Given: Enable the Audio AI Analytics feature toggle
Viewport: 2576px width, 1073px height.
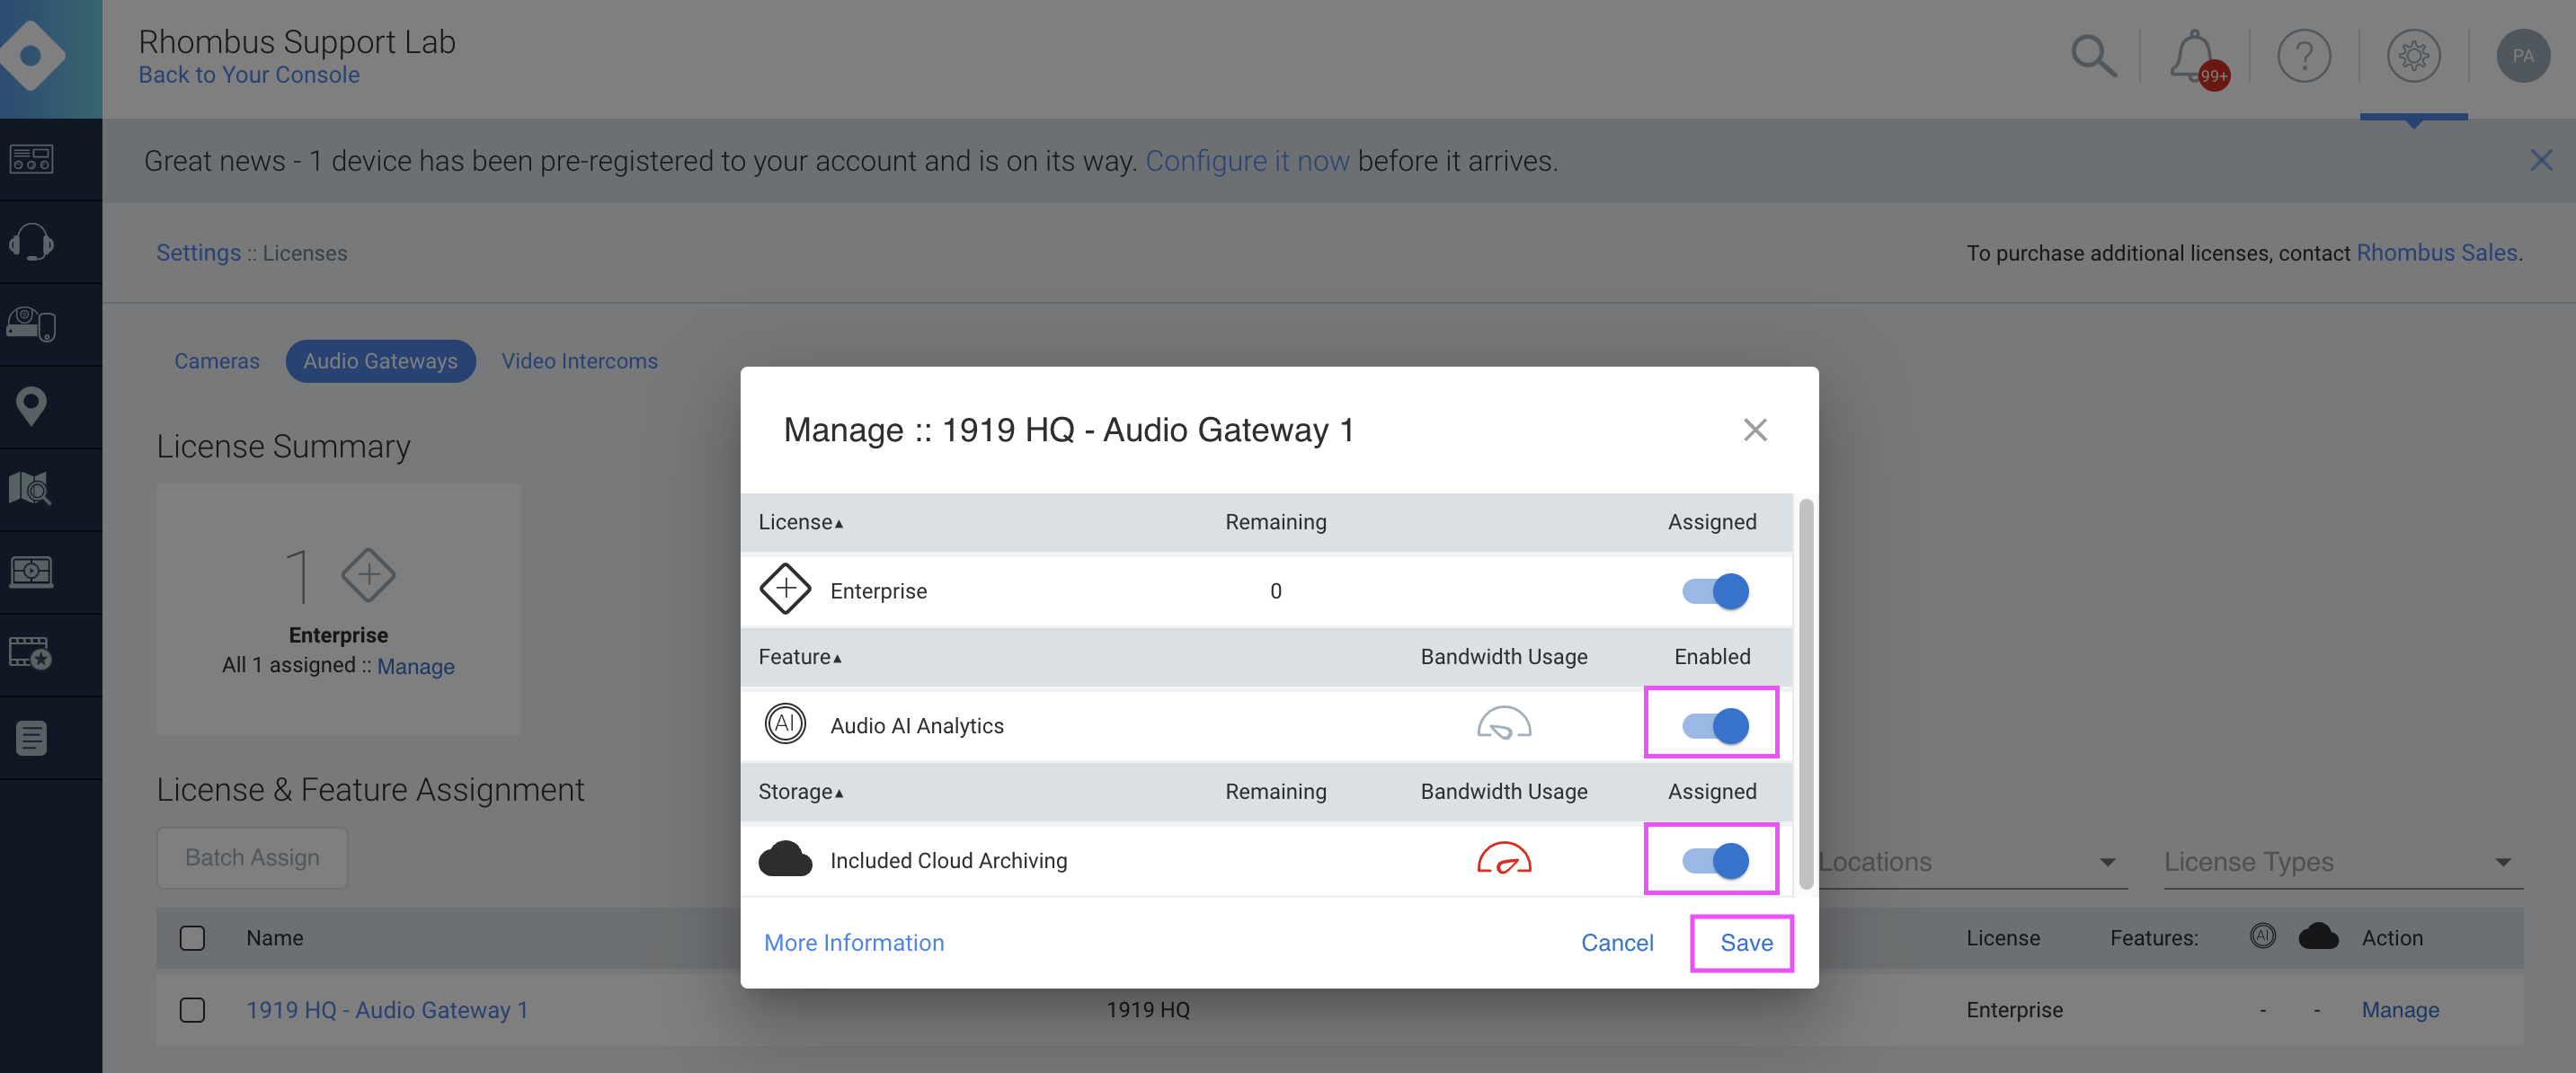Looking at the screenshot, I should (1711, 725).
